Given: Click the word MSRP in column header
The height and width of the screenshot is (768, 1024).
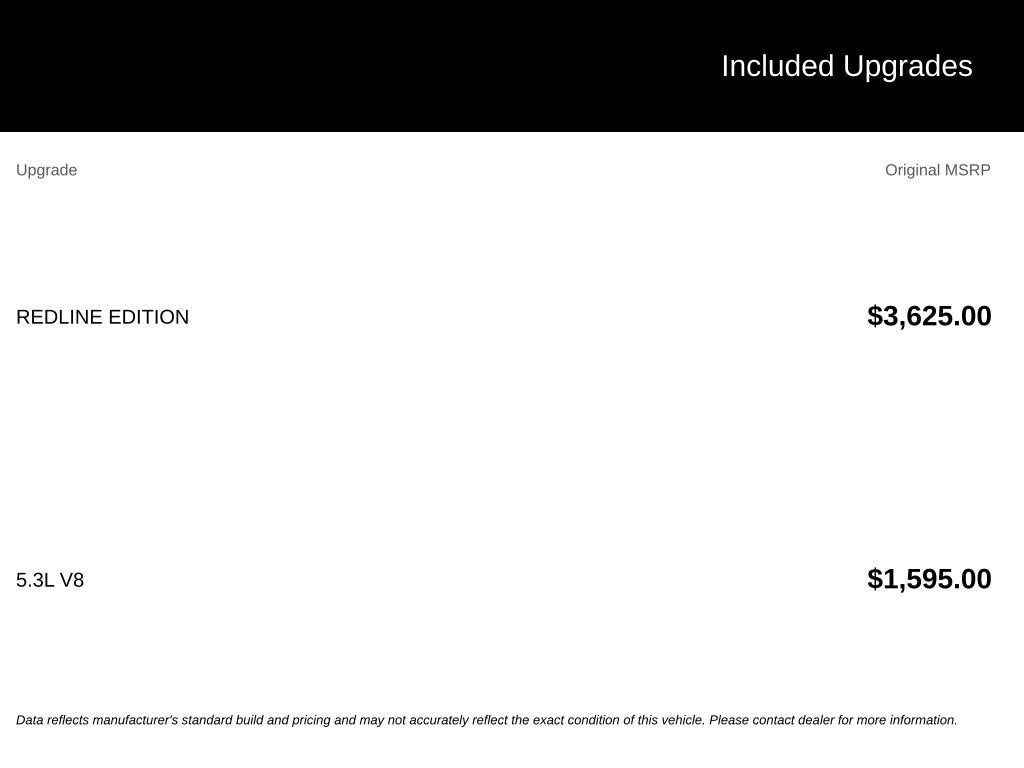Looking at the screenshot, I should point(967,170).
